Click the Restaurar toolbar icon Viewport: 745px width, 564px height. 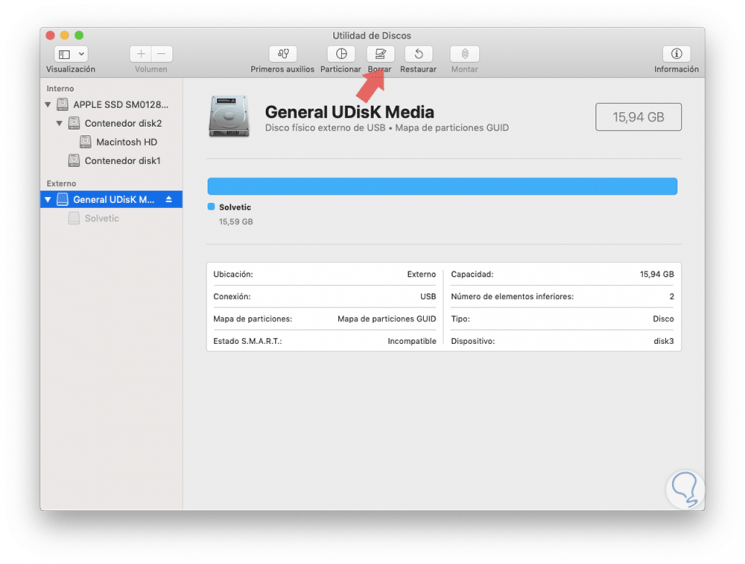[418, 54]
